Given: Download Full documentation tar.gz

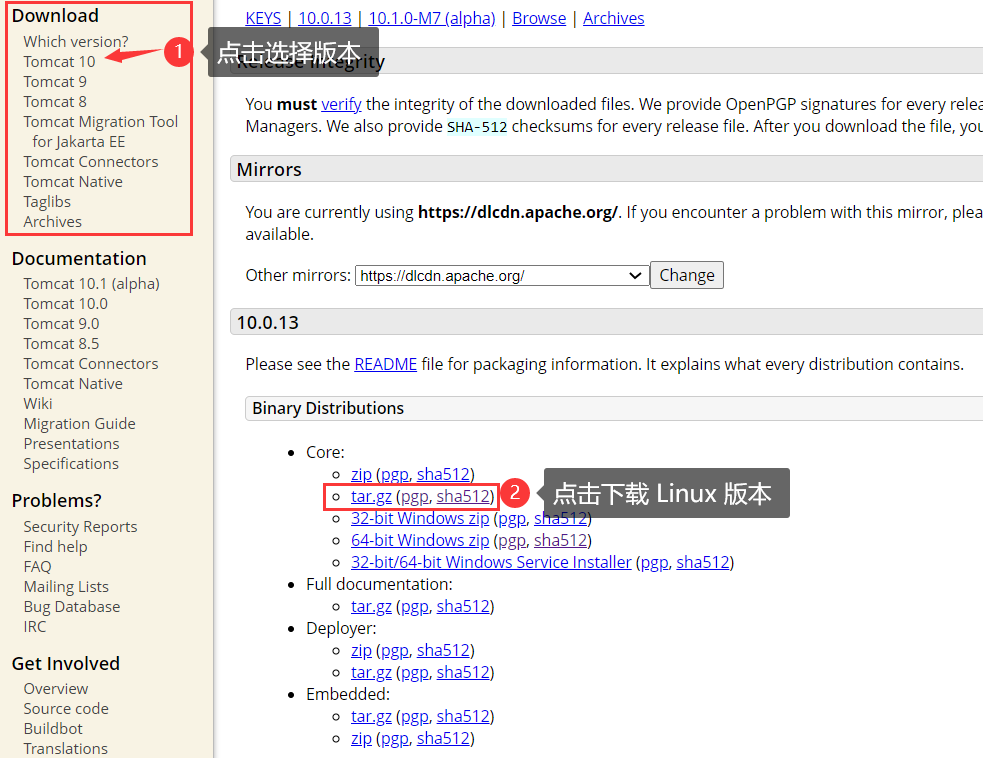Looking at the screenshot, I should click(371, 606).
